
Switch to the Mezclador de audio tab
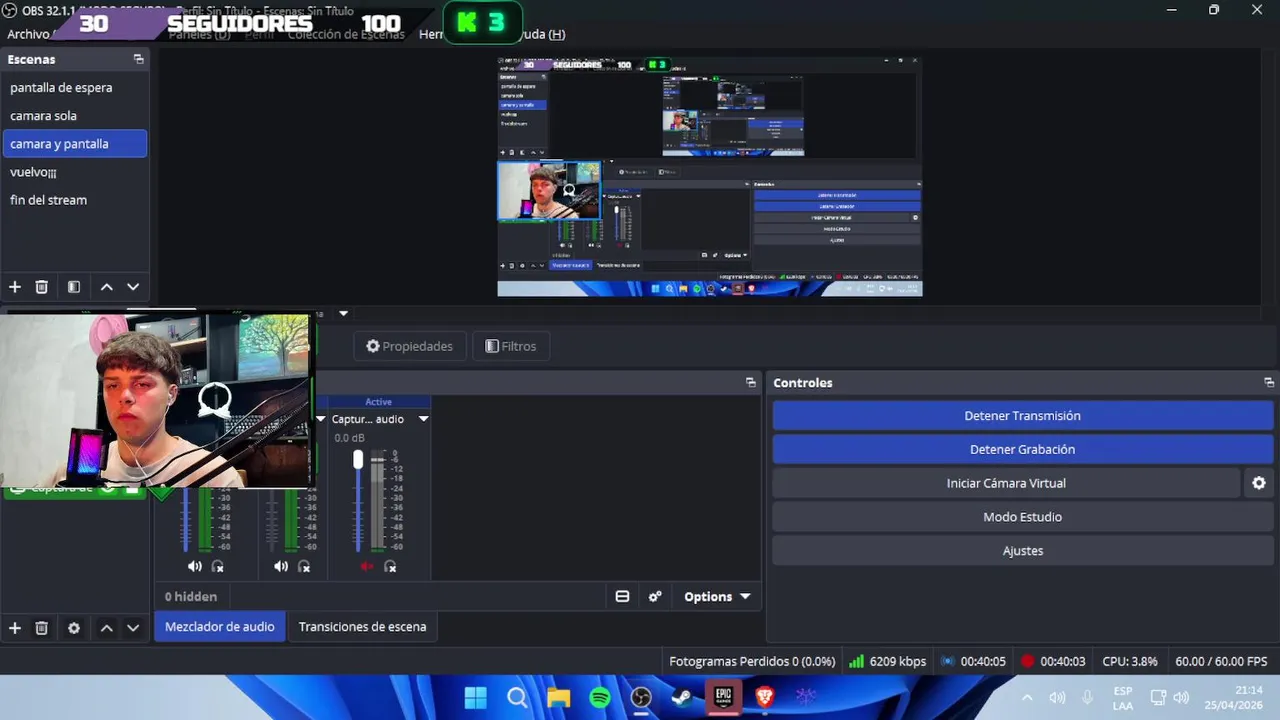coord(220,627)
